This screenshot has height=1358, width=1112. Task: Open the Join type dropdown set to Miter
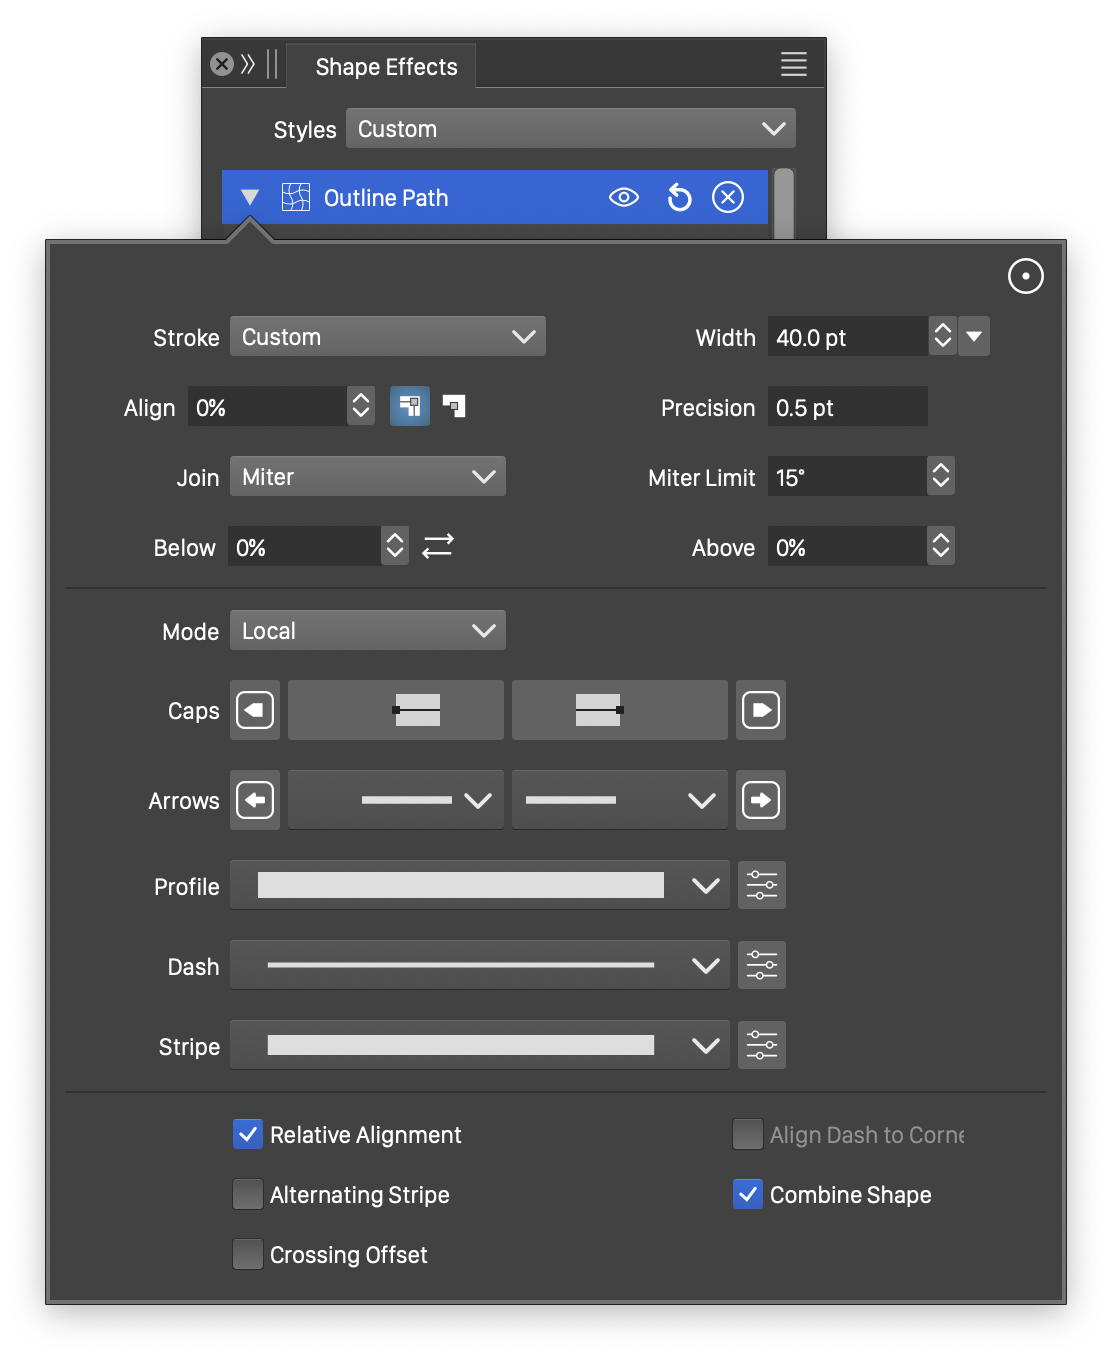point(367,477)
